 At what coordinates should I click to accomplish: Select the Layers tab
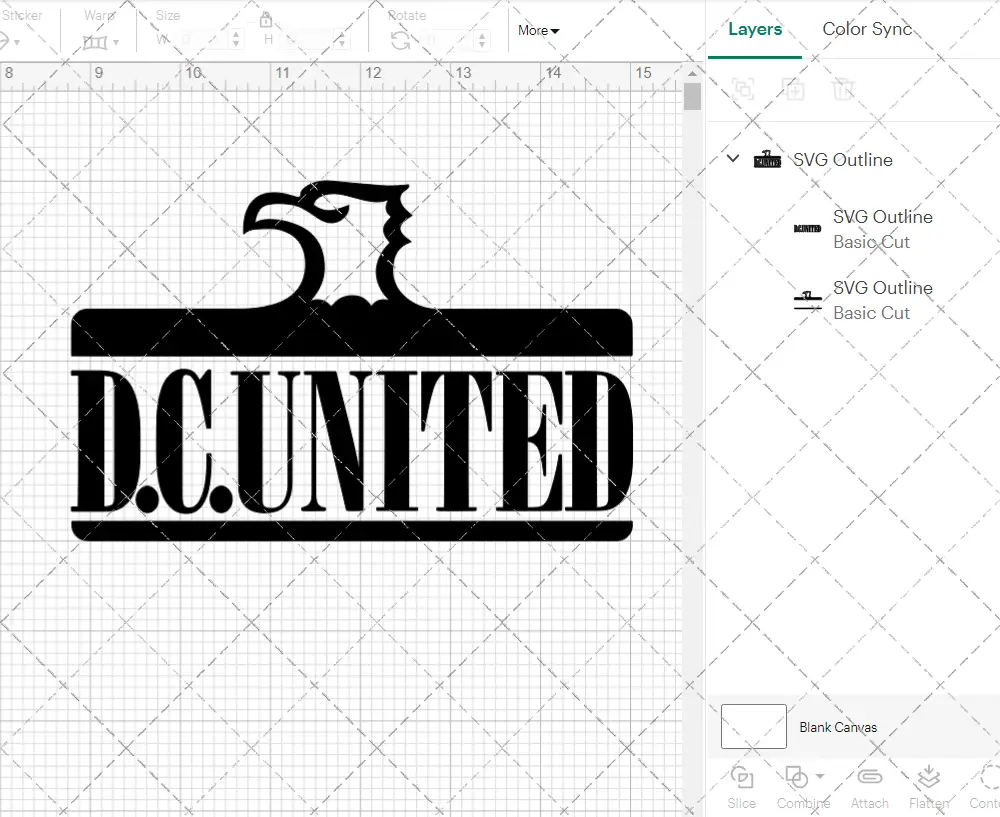click(x=755, y=30)
